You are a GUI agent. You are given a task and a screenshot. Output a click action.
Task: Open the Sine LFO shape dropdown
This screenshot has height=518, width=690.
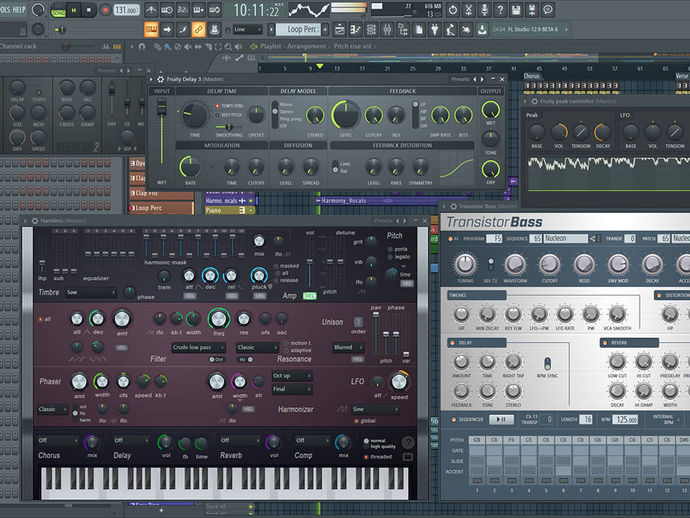[375, 409]
